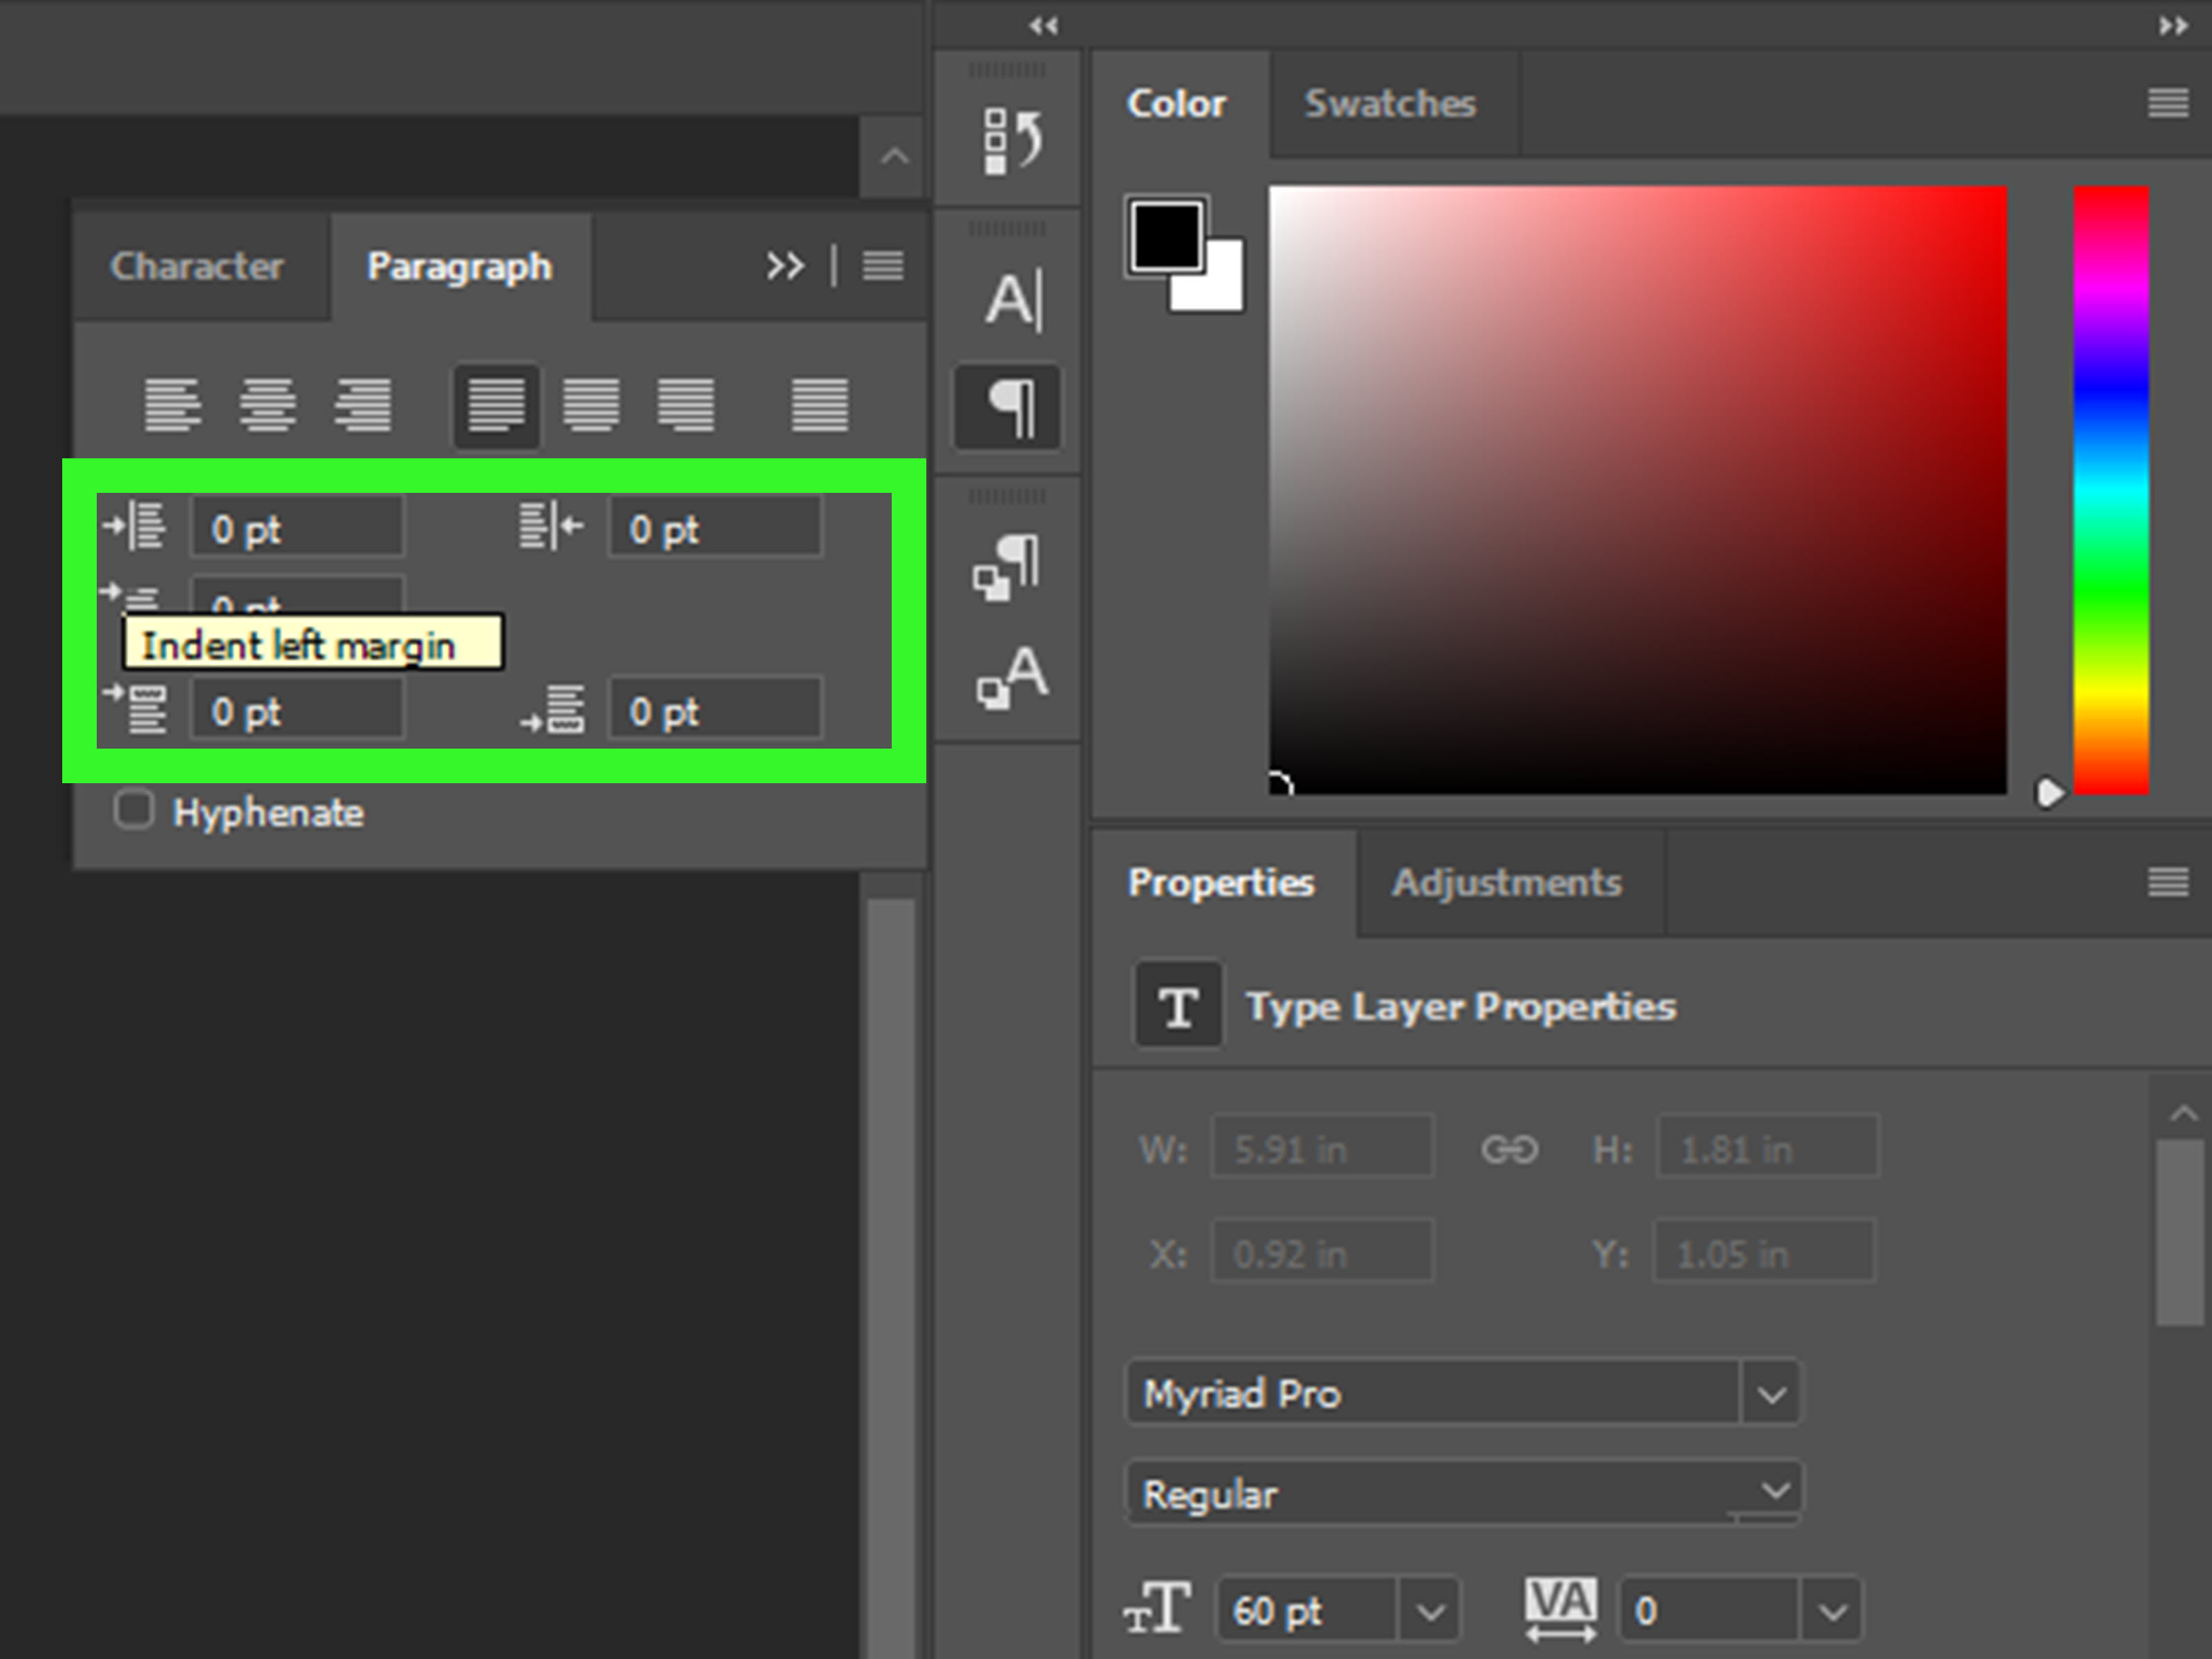2212x1659 pixels.
Task: Choose justify last centered option
Action: pyautogui.click(x=590, y=405)
